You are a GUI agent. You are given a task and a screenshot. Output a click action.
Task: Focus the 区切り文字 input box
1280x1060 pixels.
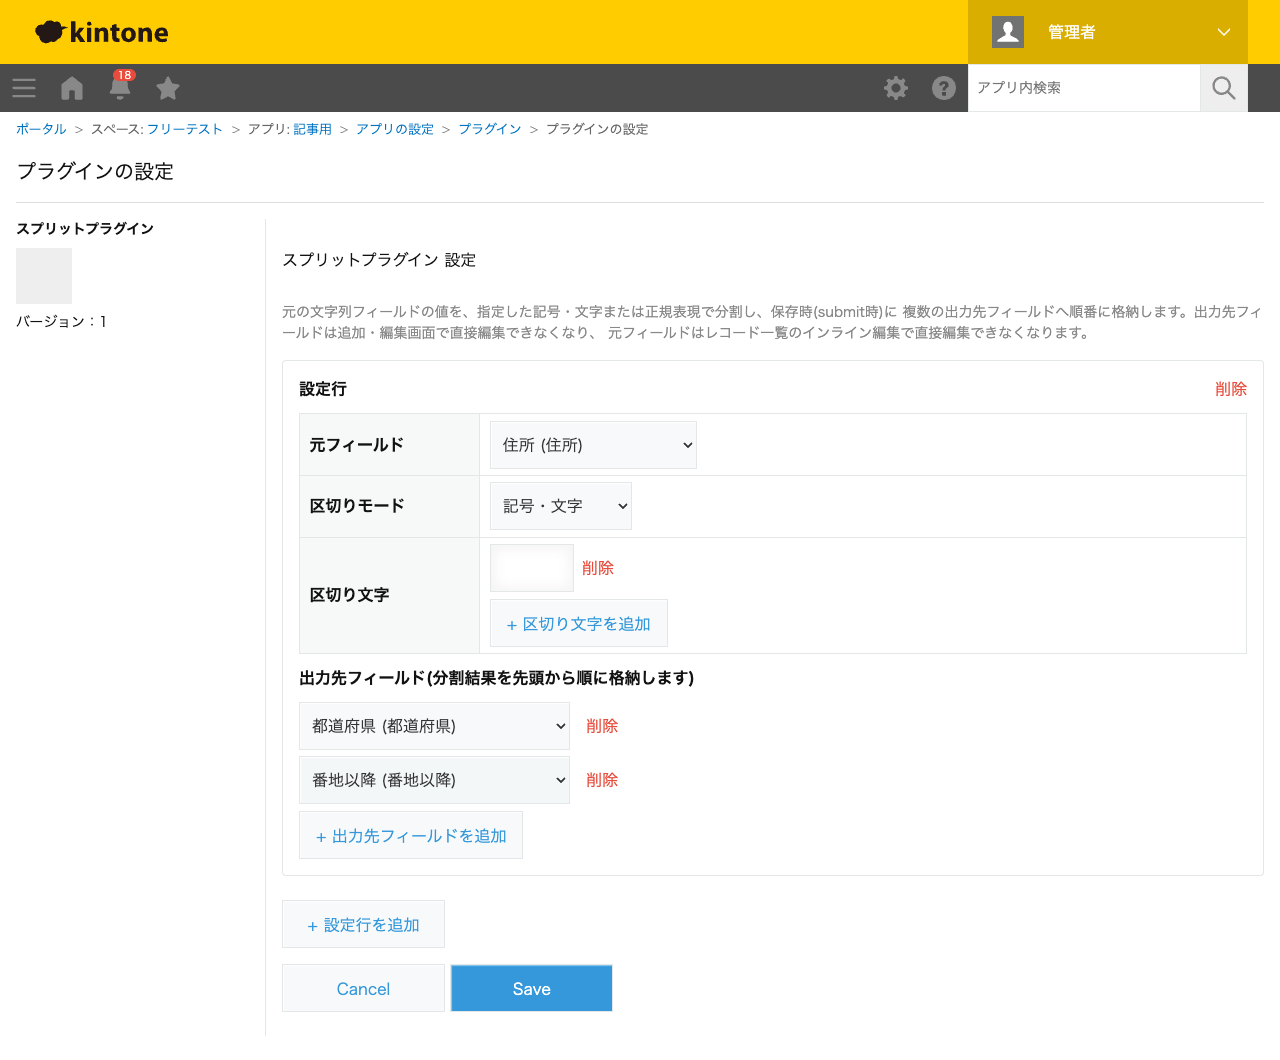coord(532,568)
